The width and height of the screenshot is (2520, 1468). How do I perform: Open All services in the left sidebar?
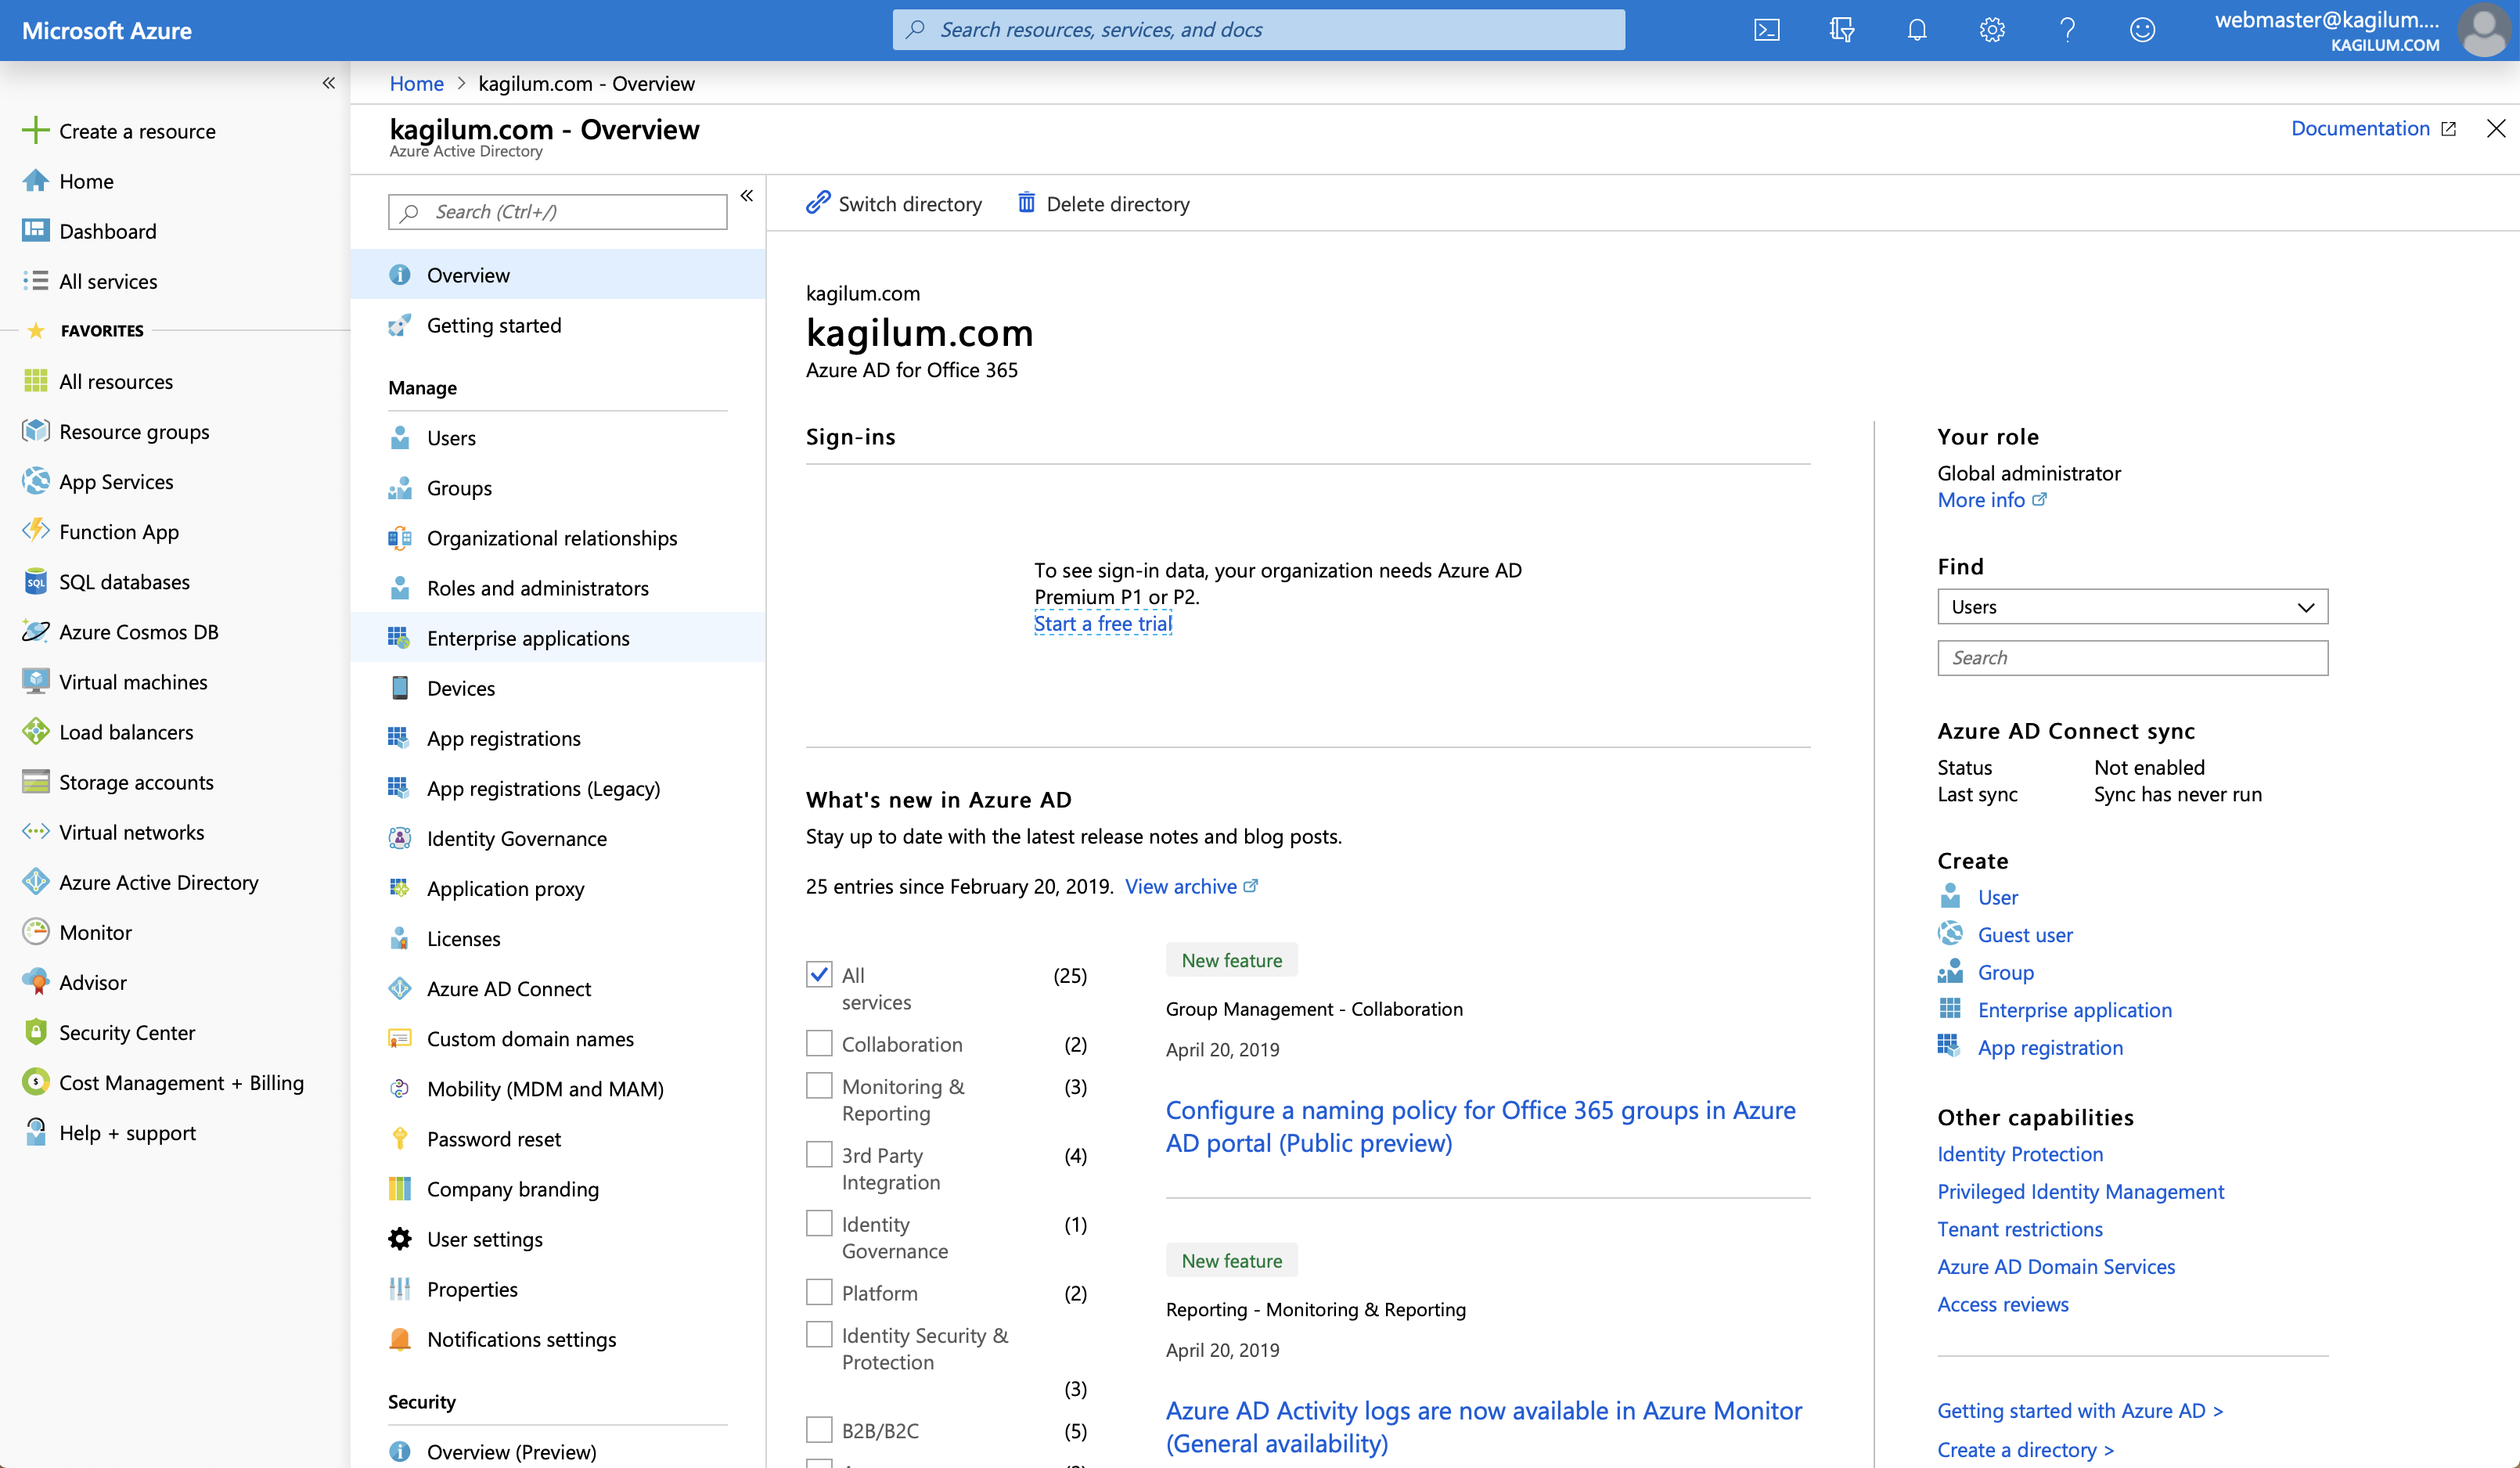click(175, 280)
